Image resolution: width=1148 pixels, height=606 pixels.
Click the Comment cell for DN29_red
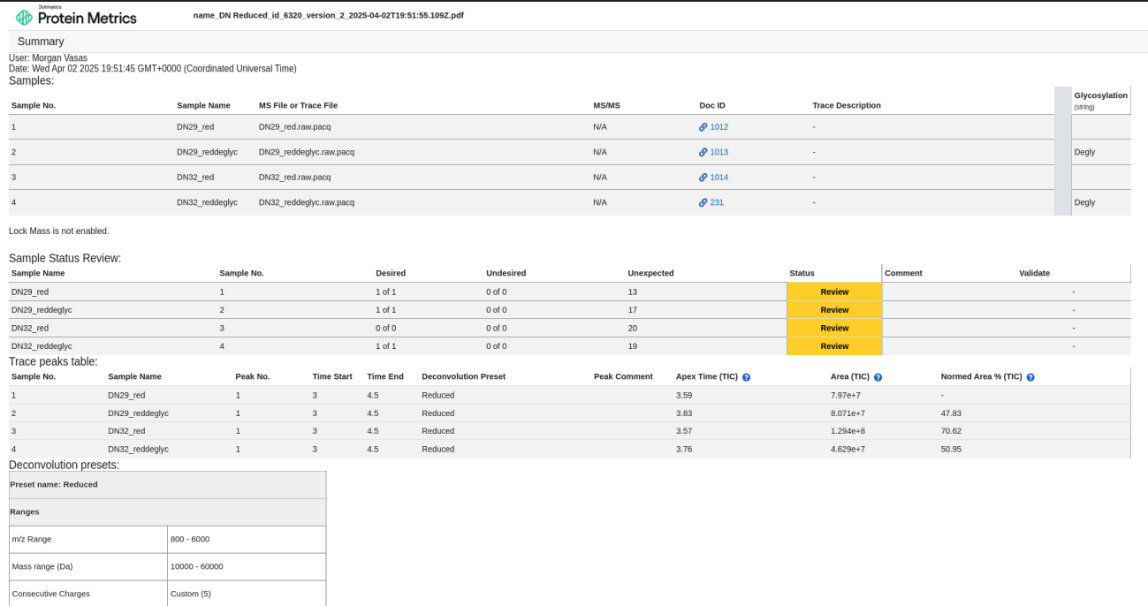pos(950,292)
